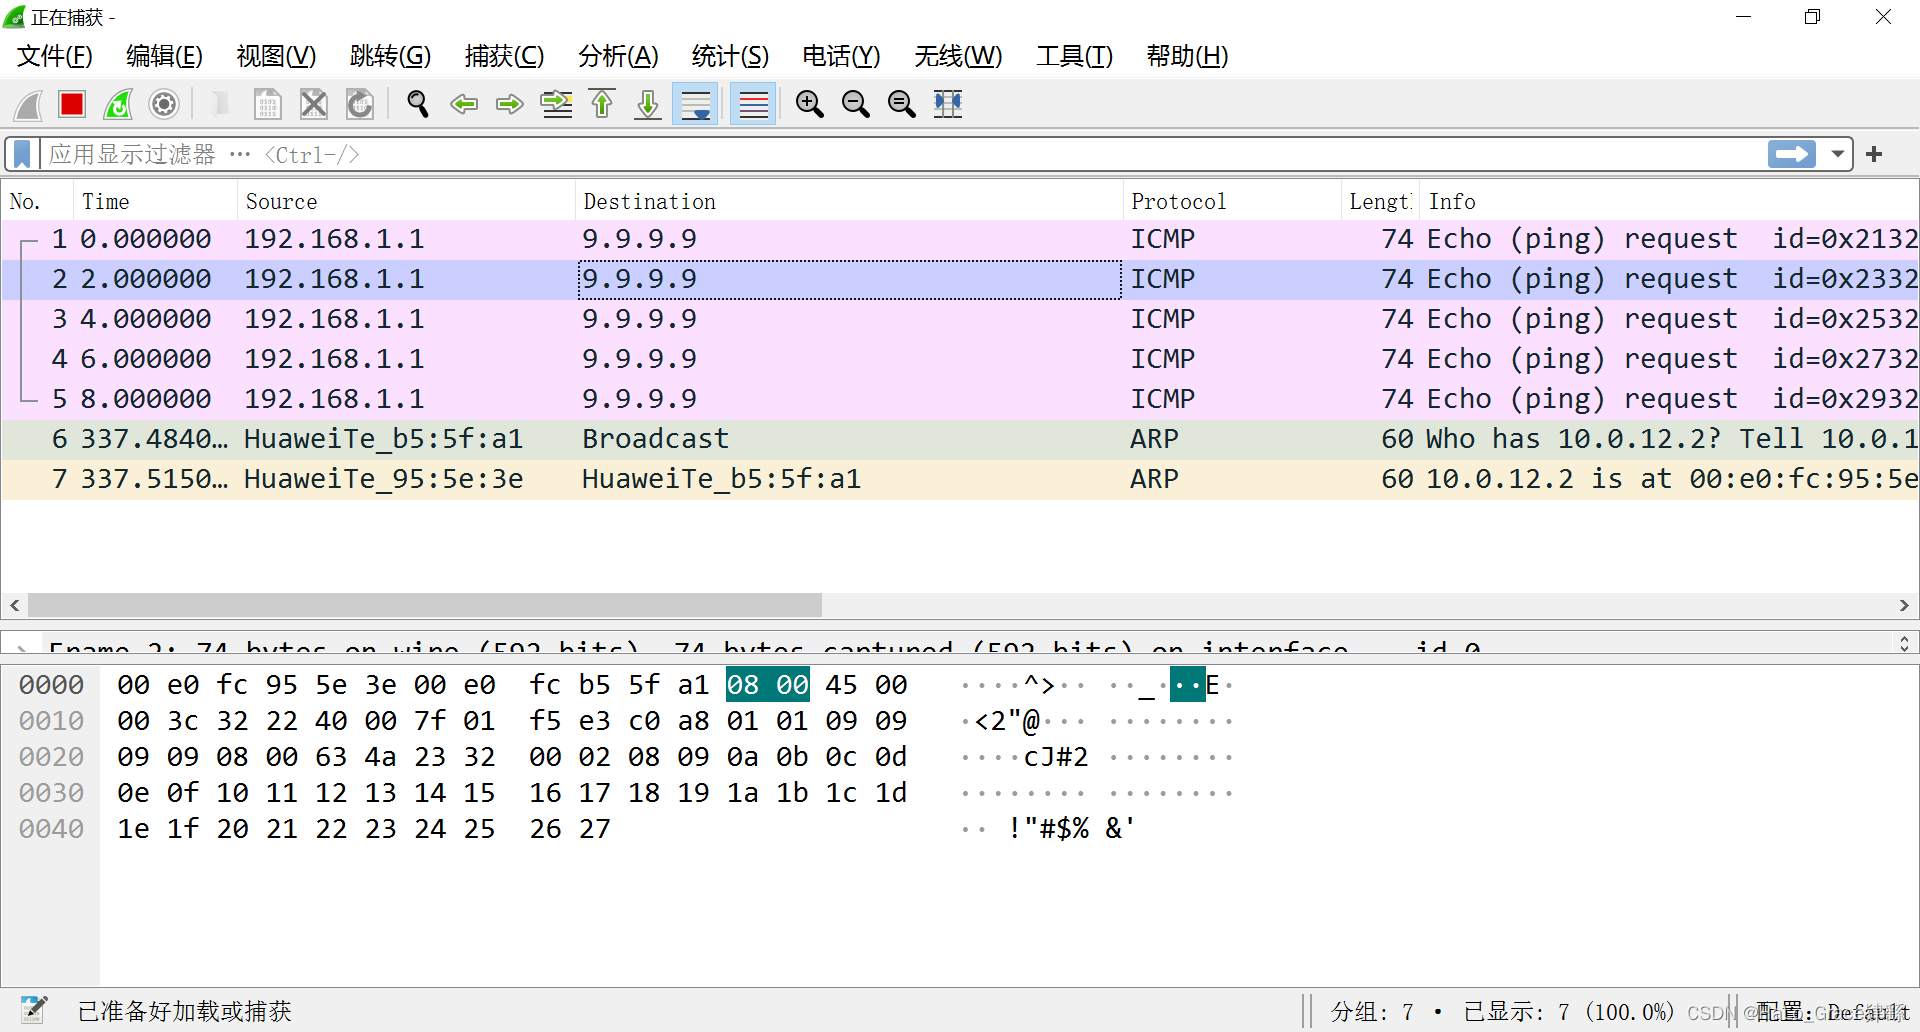
Task: Click highlighted hex bytes 08 00
Action: point(767,685)
